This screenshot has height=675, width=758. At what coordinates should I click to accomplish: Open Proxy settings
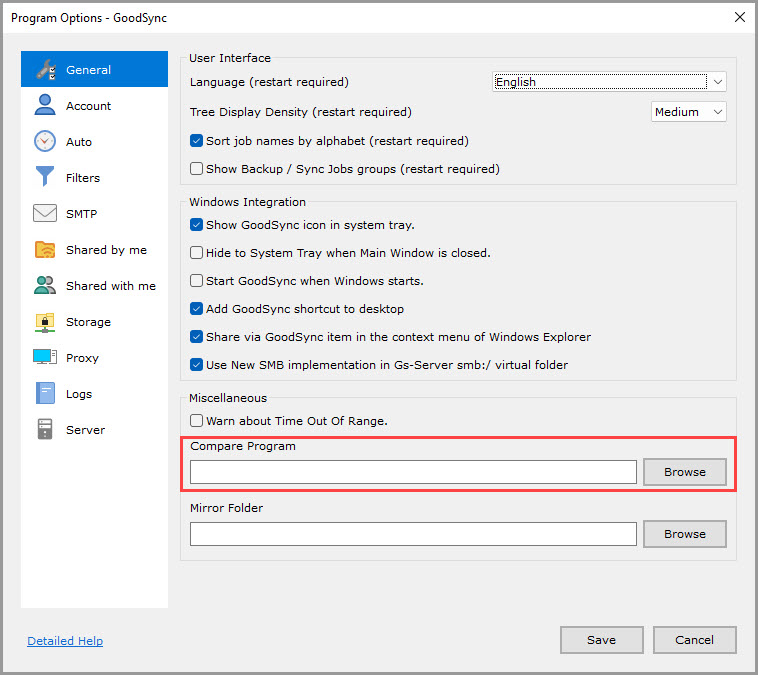click(x=94, y=357)
